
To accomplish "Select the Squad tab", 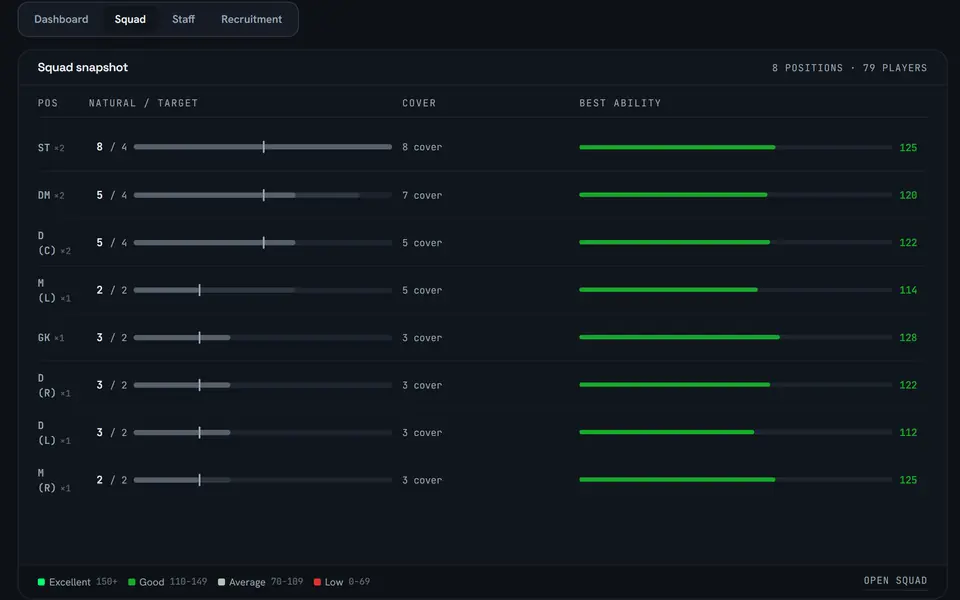I will 130,20.
